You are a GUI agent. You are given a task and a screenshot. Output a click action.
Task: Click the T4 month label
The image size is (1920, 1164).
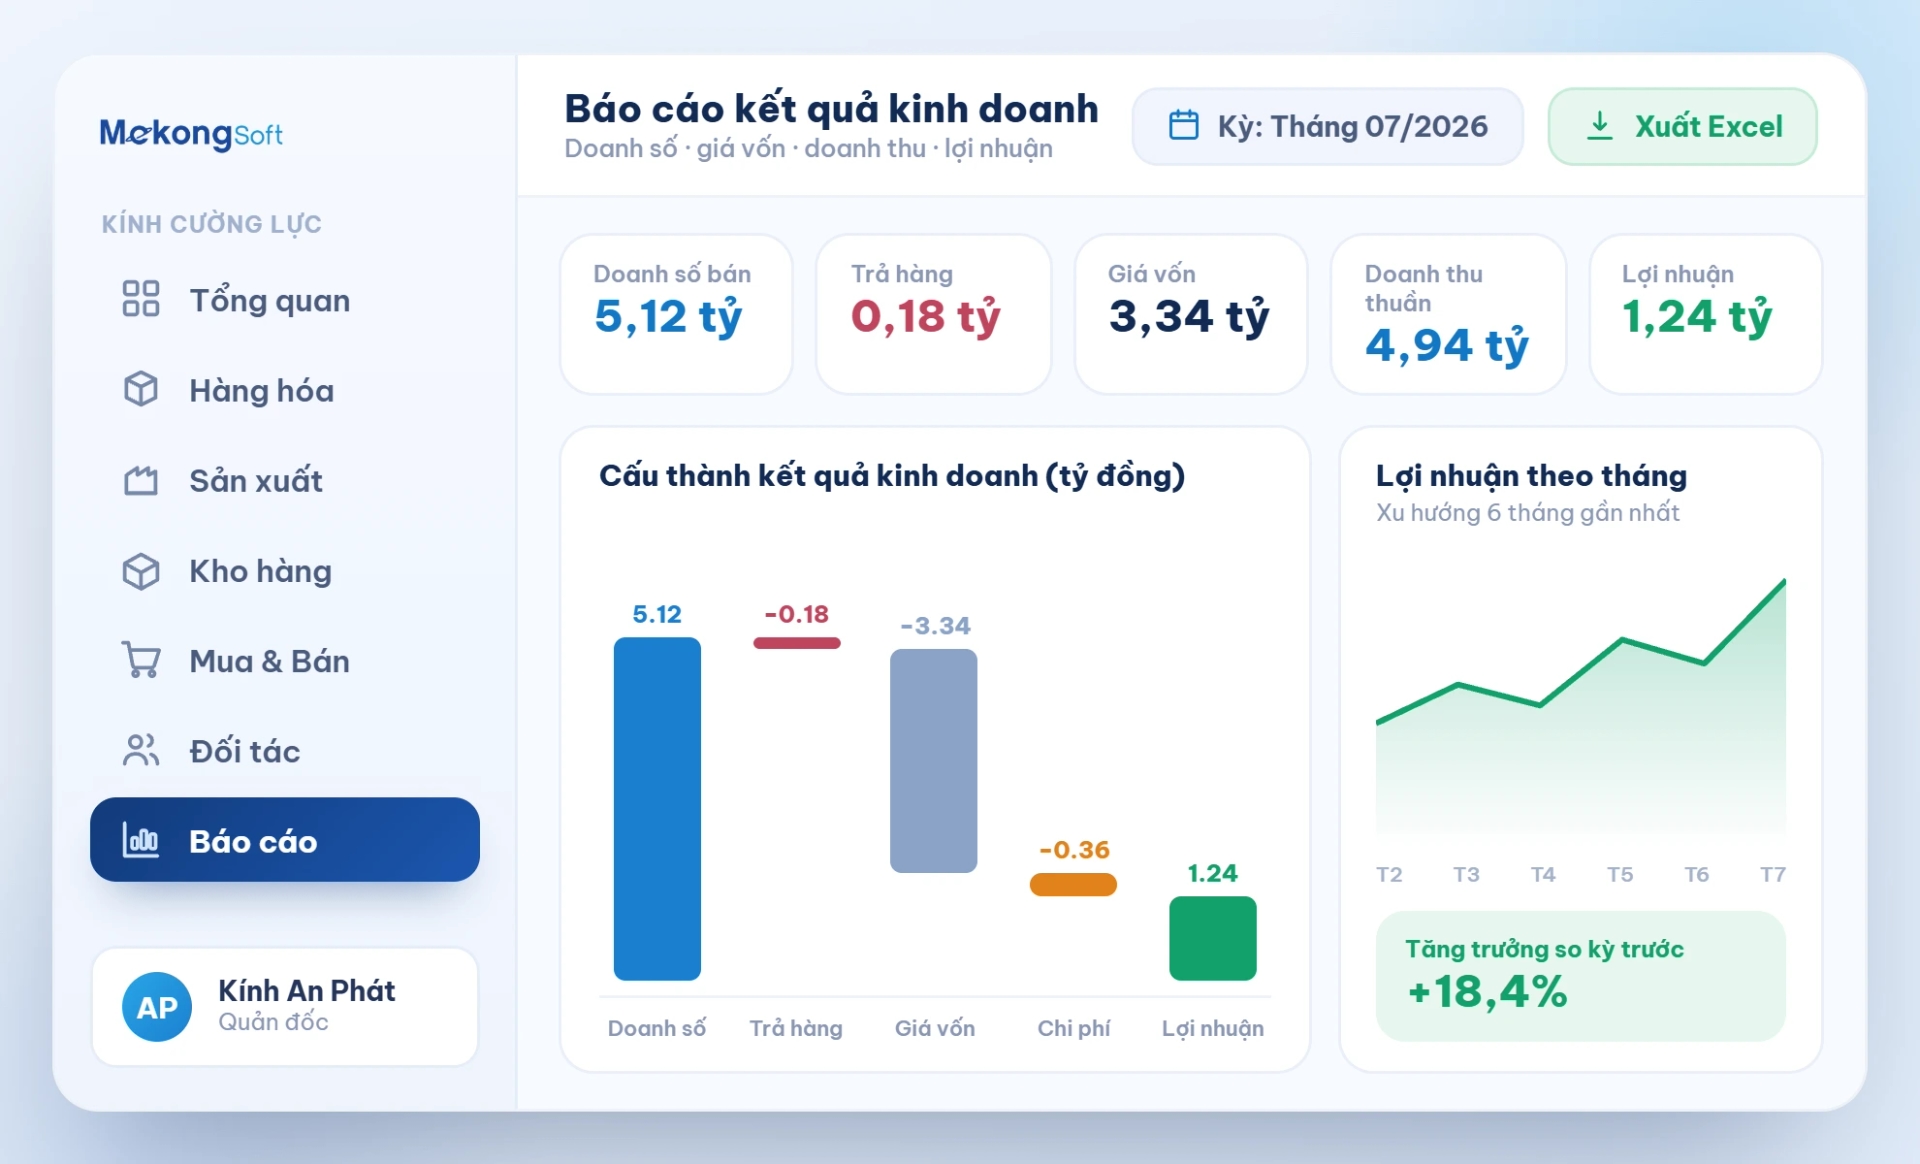point(1543,874)
